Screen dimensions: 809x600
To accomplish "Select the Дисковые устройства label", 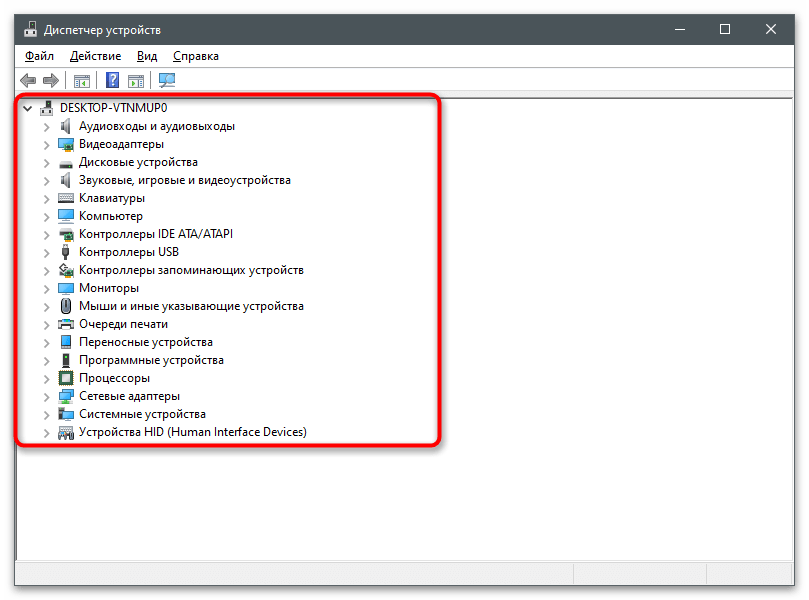I will click(x=138, y=162).
